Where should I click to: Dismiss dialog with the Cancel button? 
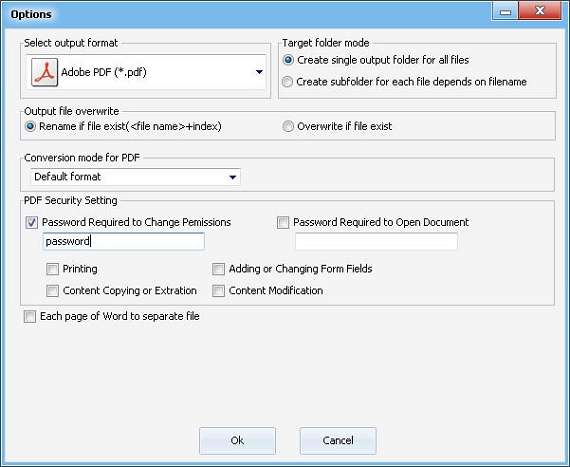pos(338,441)
